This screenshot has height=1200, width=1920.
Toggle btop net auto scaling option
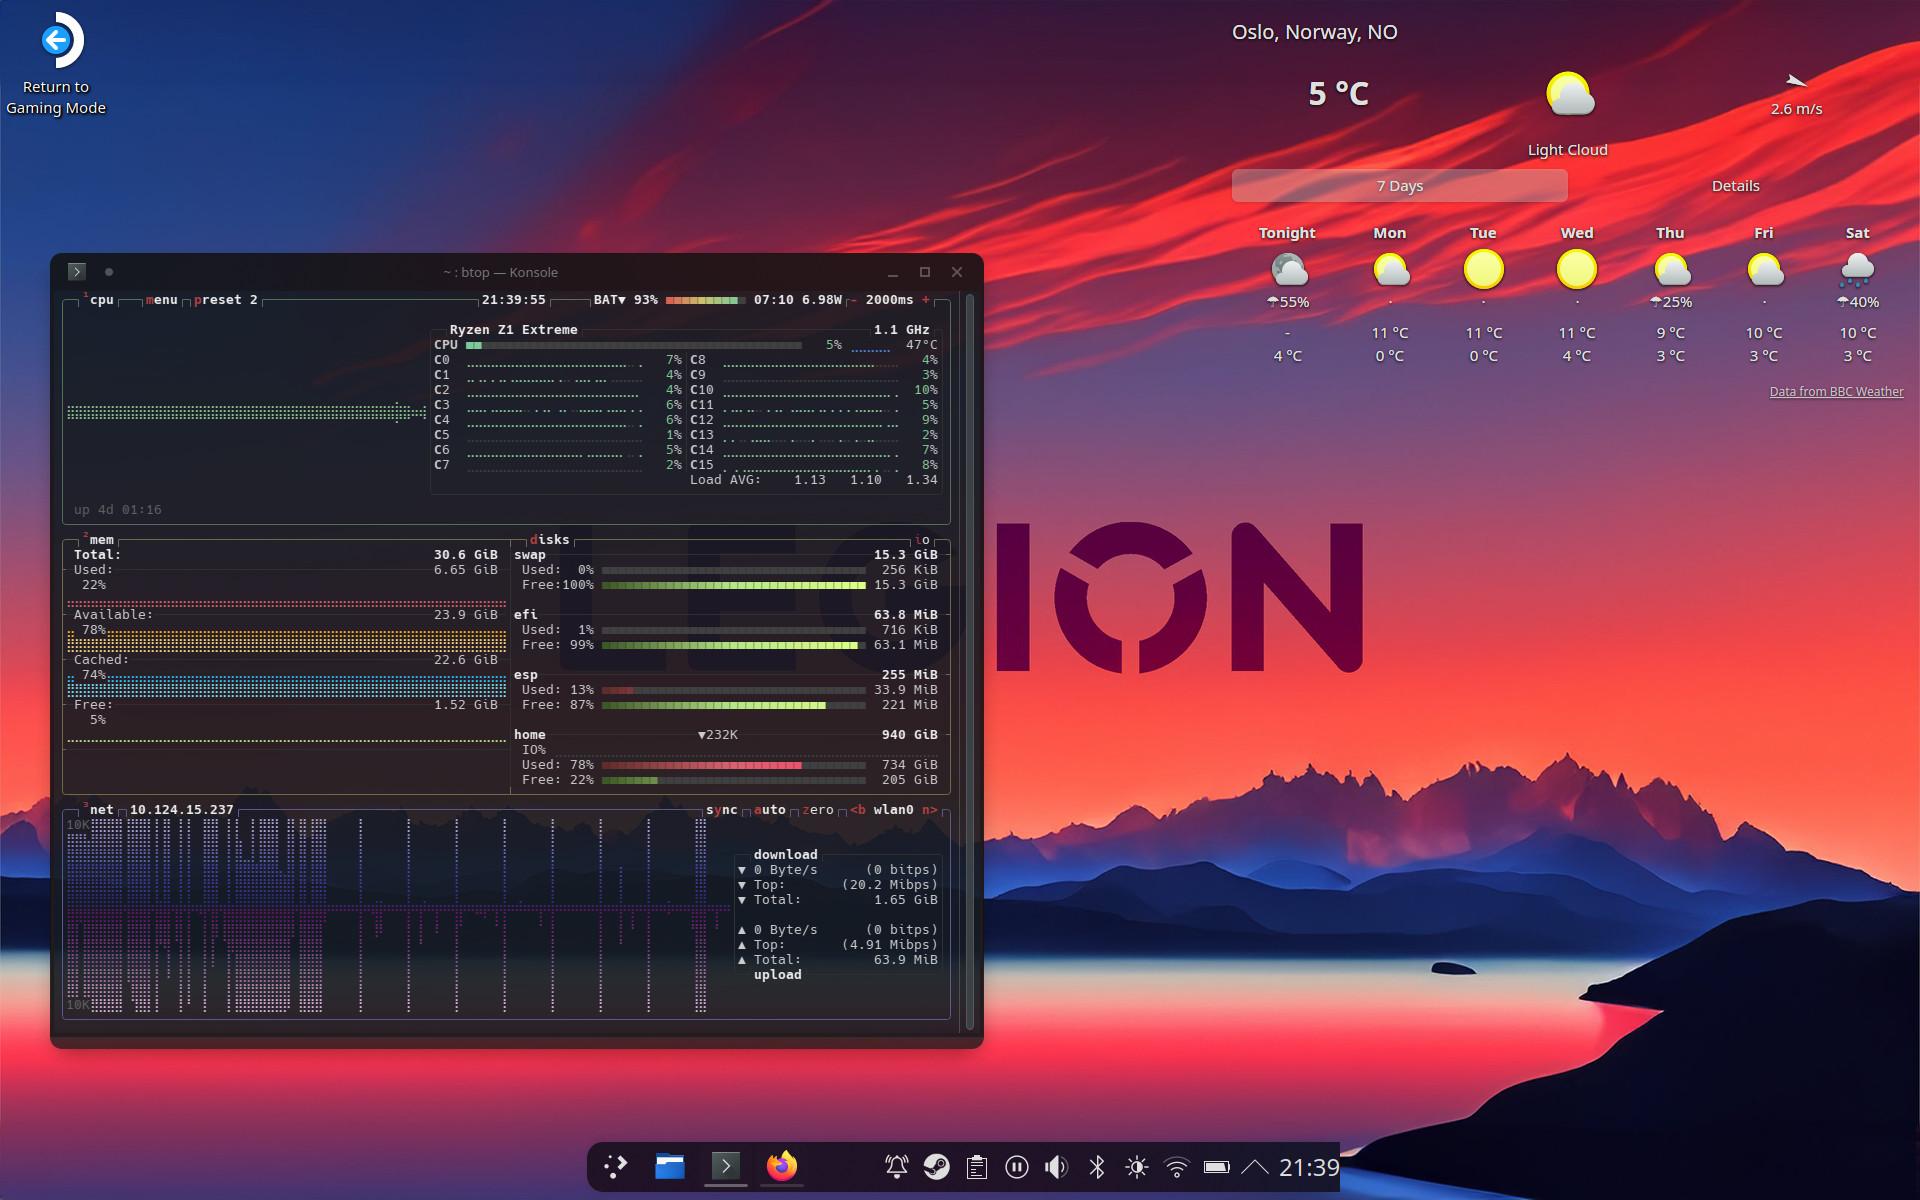pos(769,810)
